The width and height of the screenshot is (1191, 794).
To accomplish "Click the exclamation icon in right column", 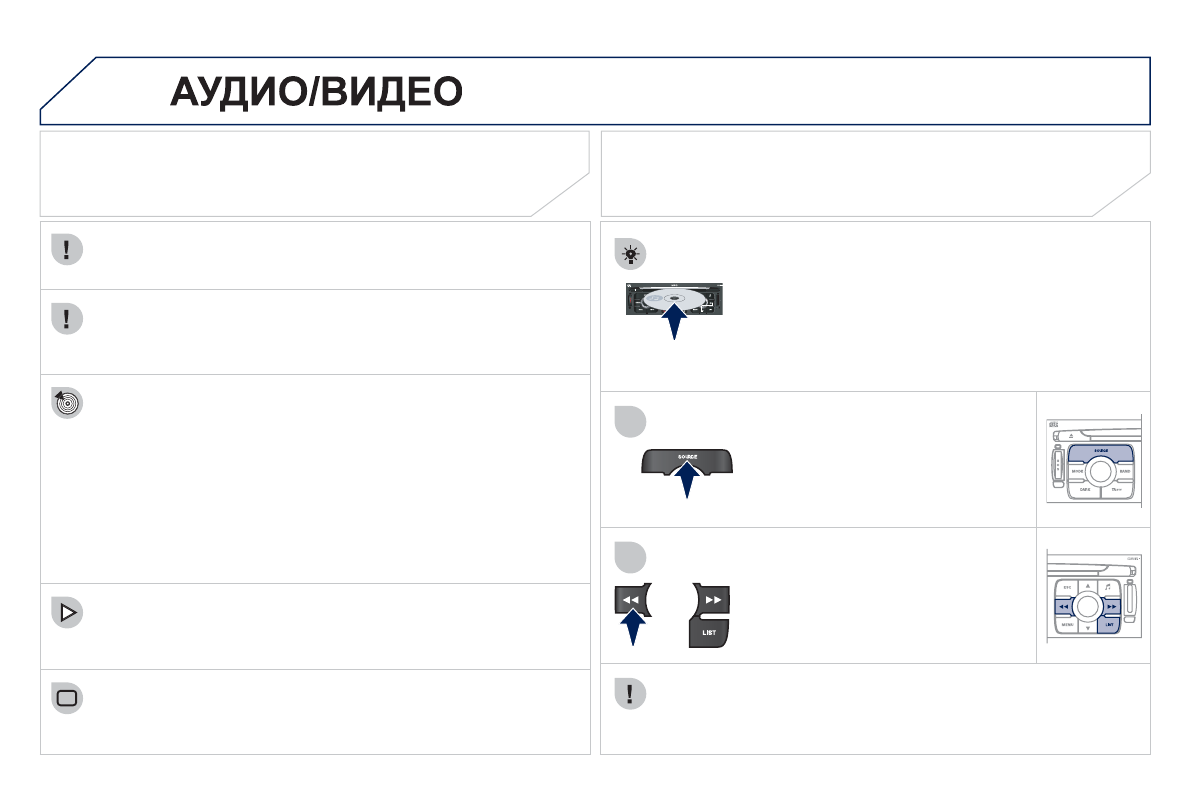I will click(629, 695).
